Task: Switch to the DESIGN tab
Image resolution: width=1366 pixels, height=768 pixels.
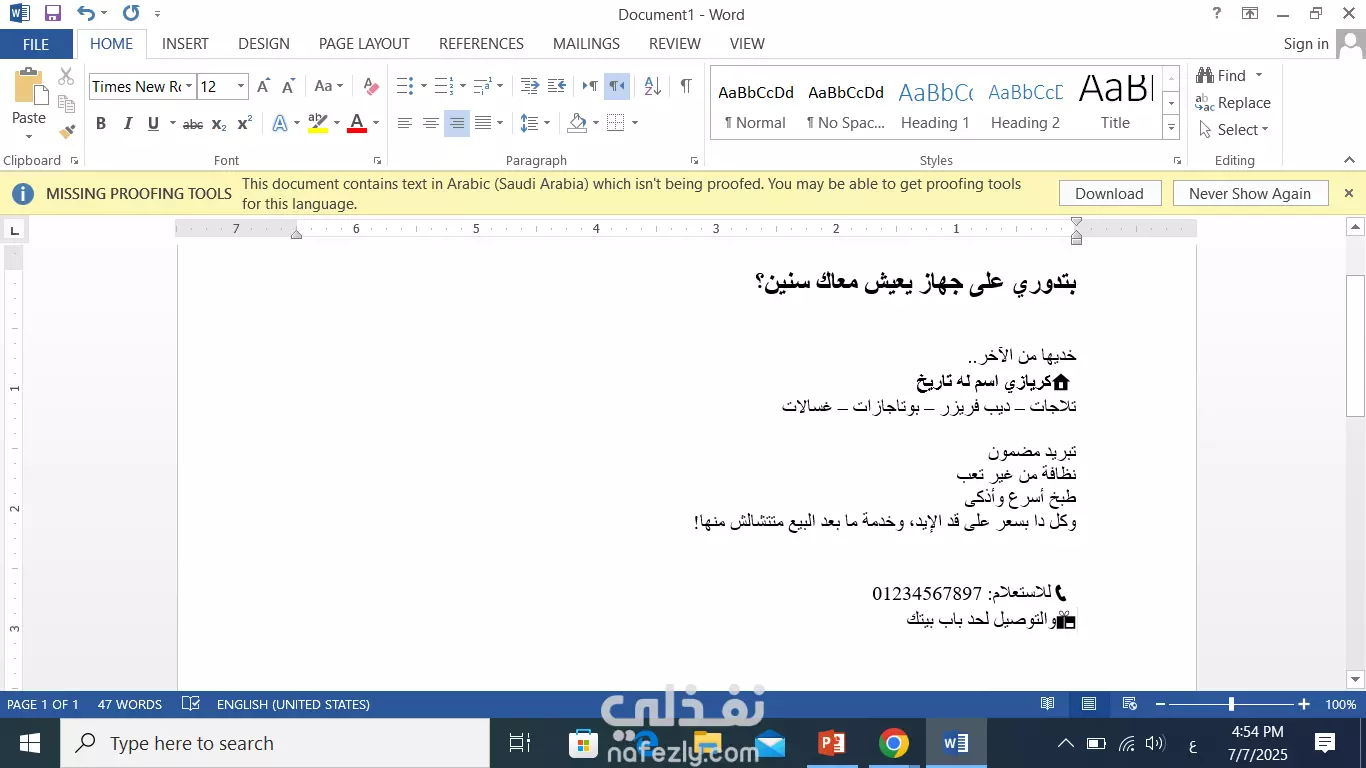Action: click(x=264, y=44)
